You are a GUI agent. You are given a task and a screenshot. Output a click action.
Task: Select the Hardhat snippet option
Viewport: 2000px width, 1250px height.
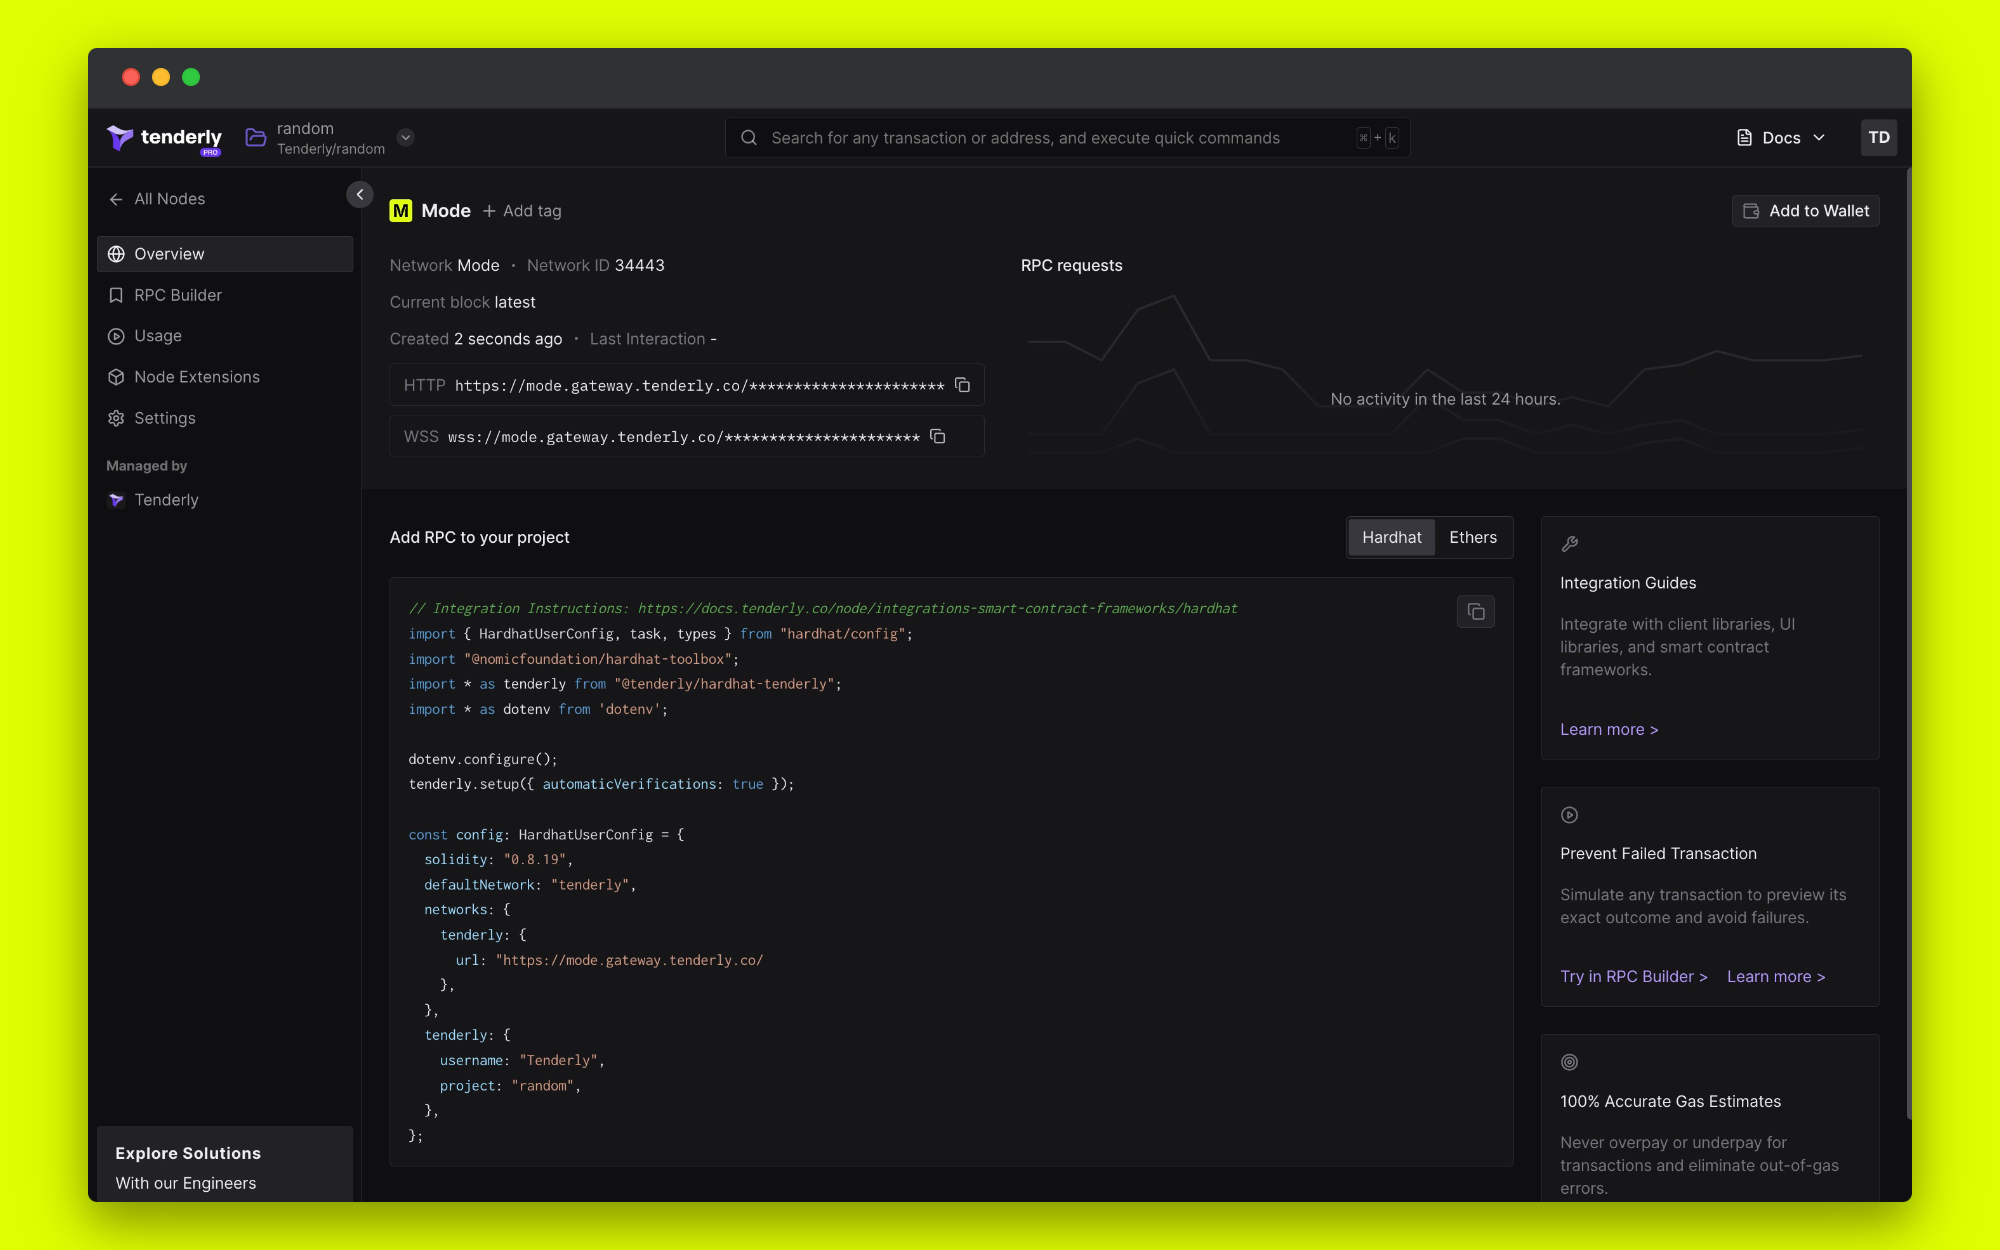tap(1391, 538)
